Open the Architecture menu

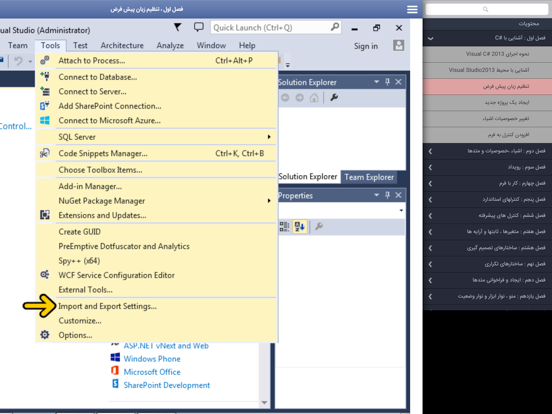point(122,45)
